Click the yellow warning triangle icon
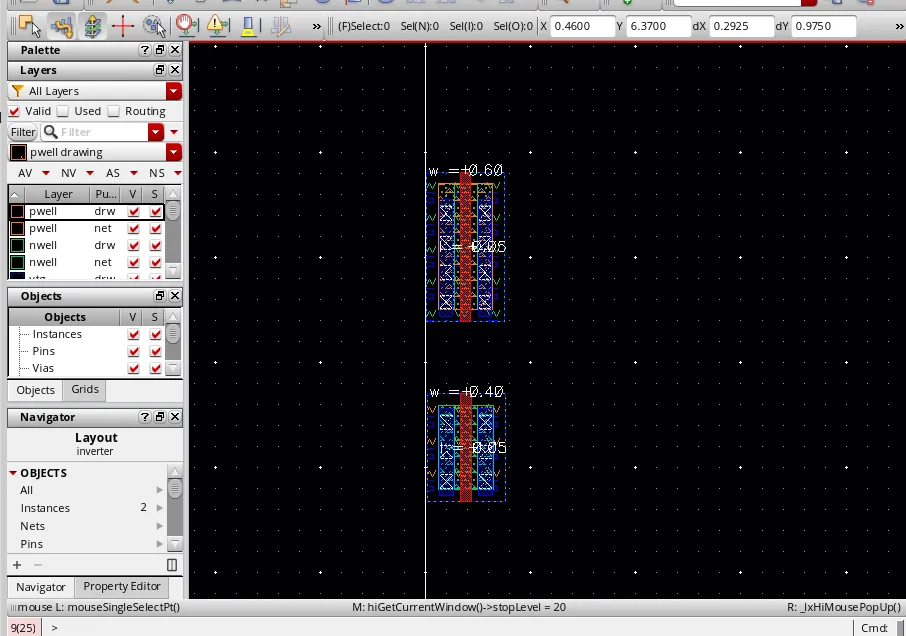Screen dimensions: 906x636 [215, 26]
